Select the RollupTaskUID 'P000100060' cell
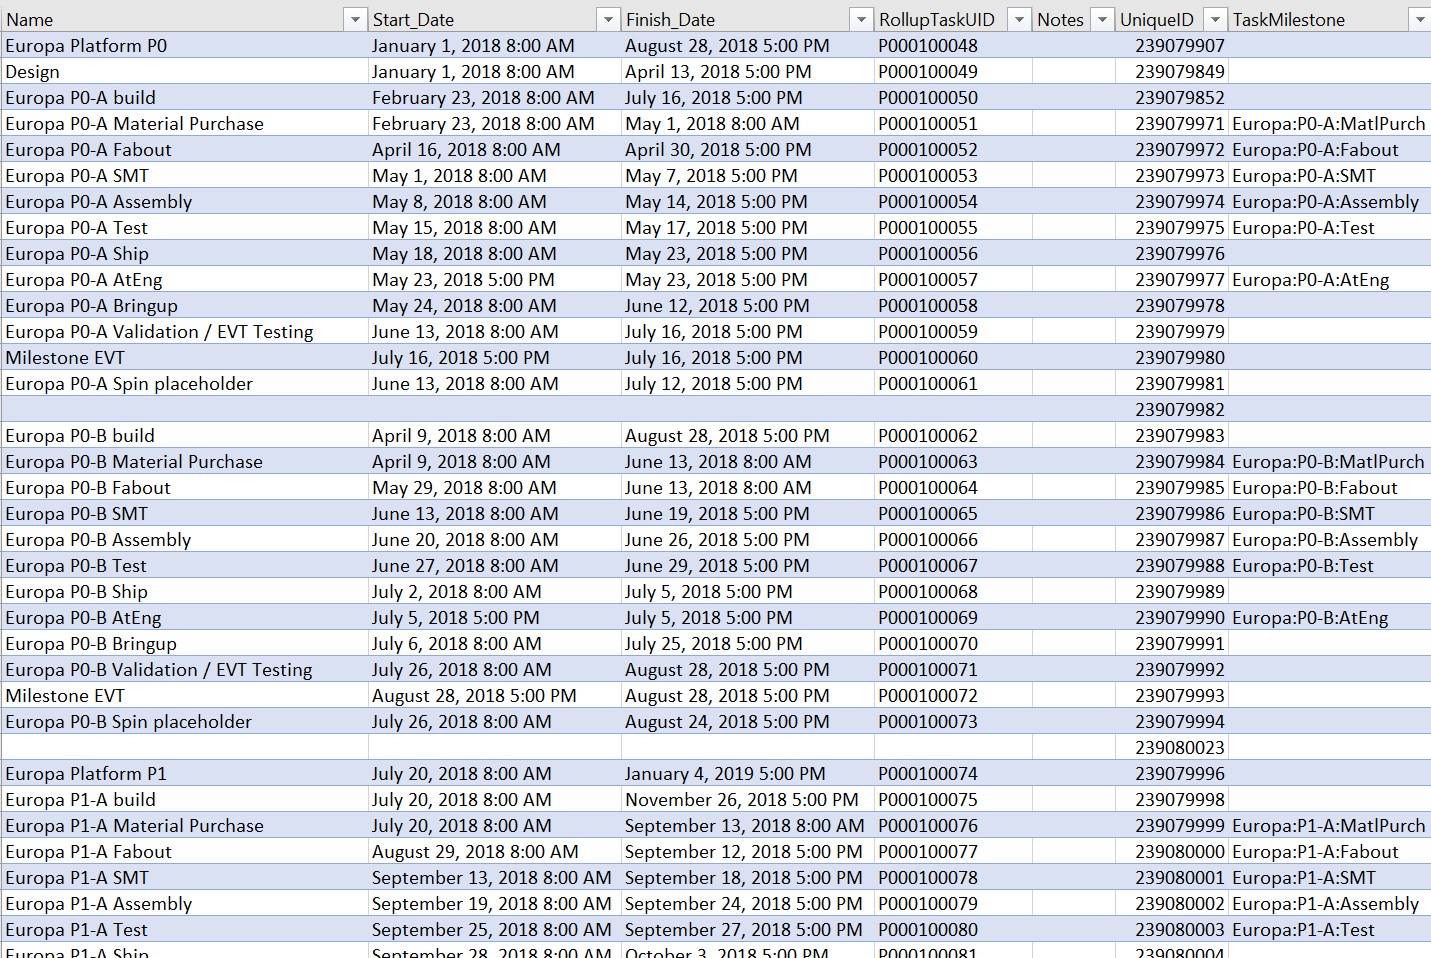This screenshot has height=958, width=1431. [953, 357]
